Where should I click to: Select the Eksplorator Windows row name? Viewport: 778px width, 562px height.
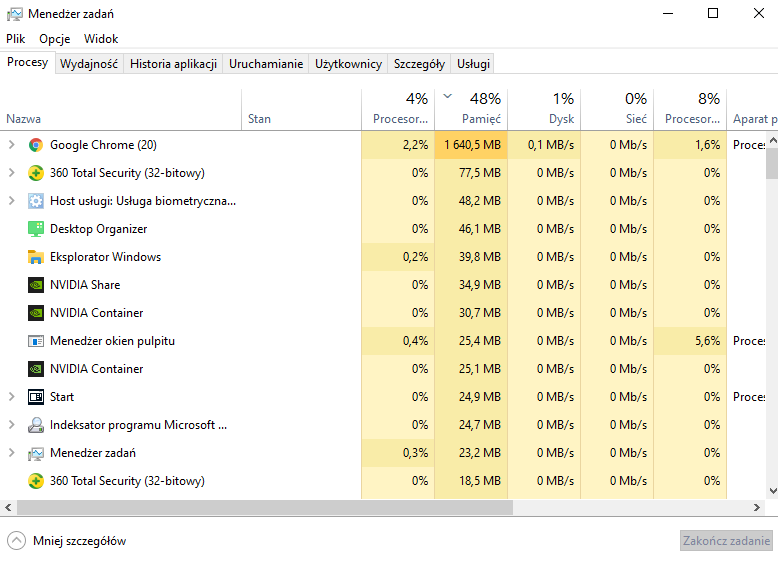pyautogui.click(x=106, y=257)
